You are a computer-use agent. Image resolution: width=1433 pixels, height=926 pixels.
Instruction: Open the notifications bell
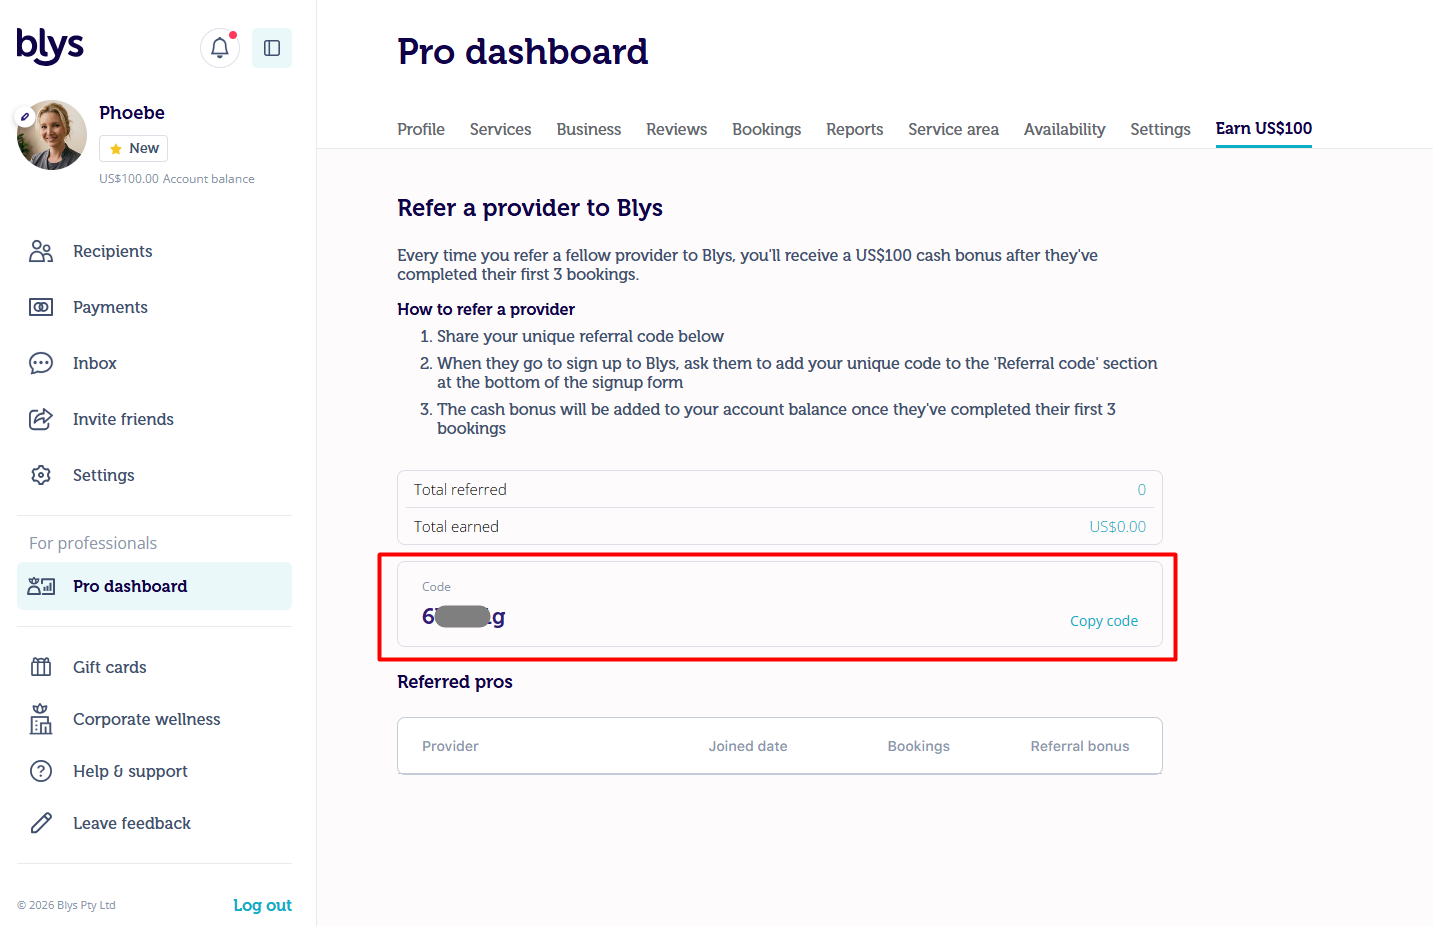click(220, 48)
